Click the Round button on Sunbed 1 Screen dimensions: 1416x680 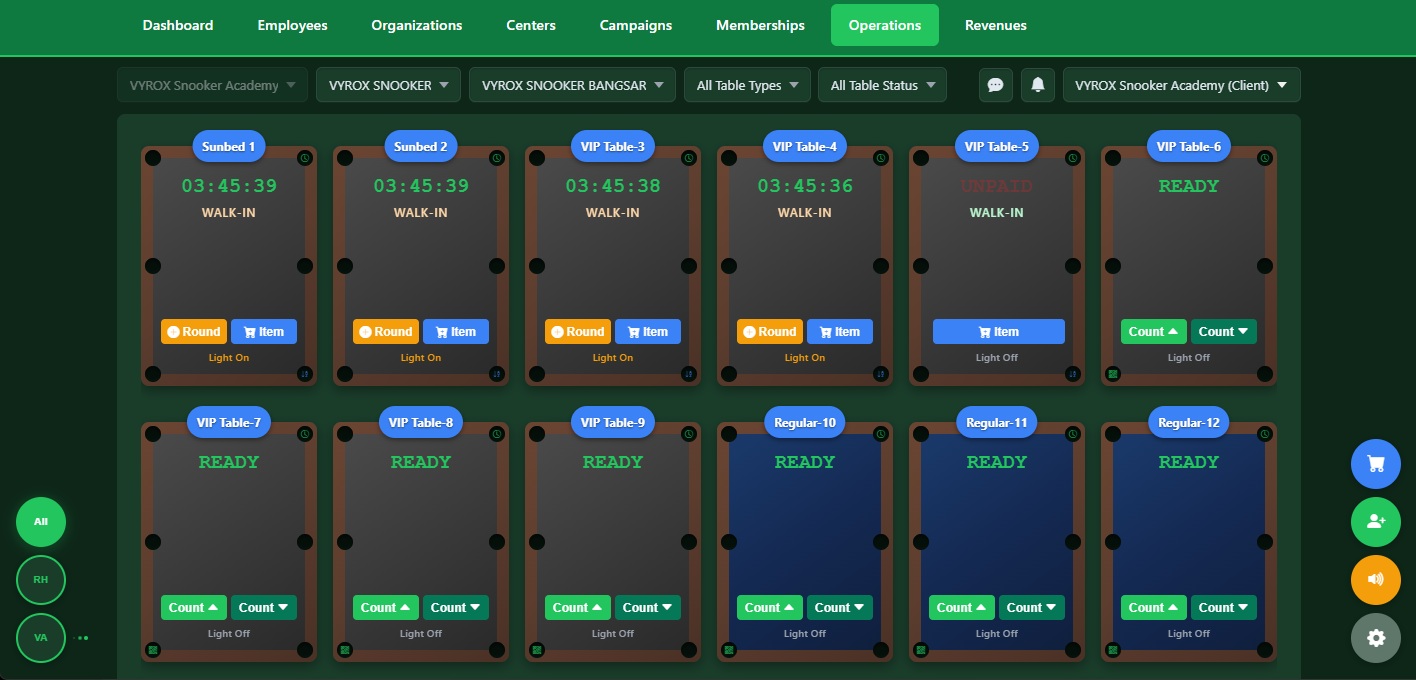pyautogui.click(x=193, y=331)
